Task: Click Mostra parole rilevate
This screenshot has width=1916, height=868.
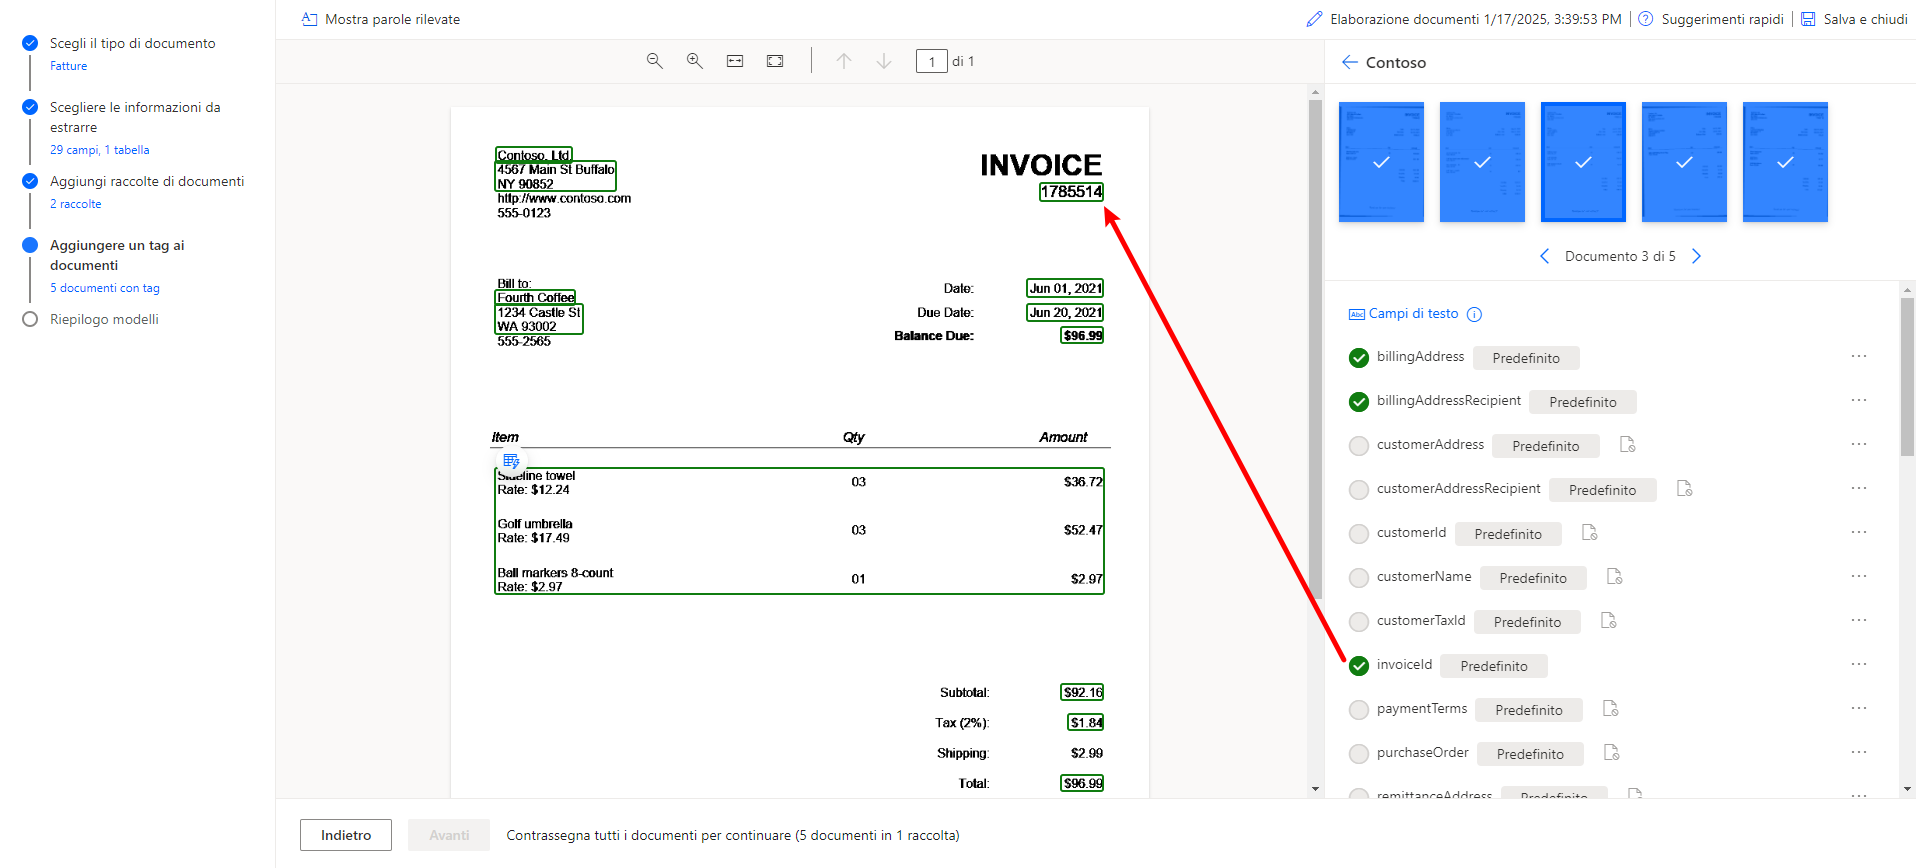Action: click(381, 19)
